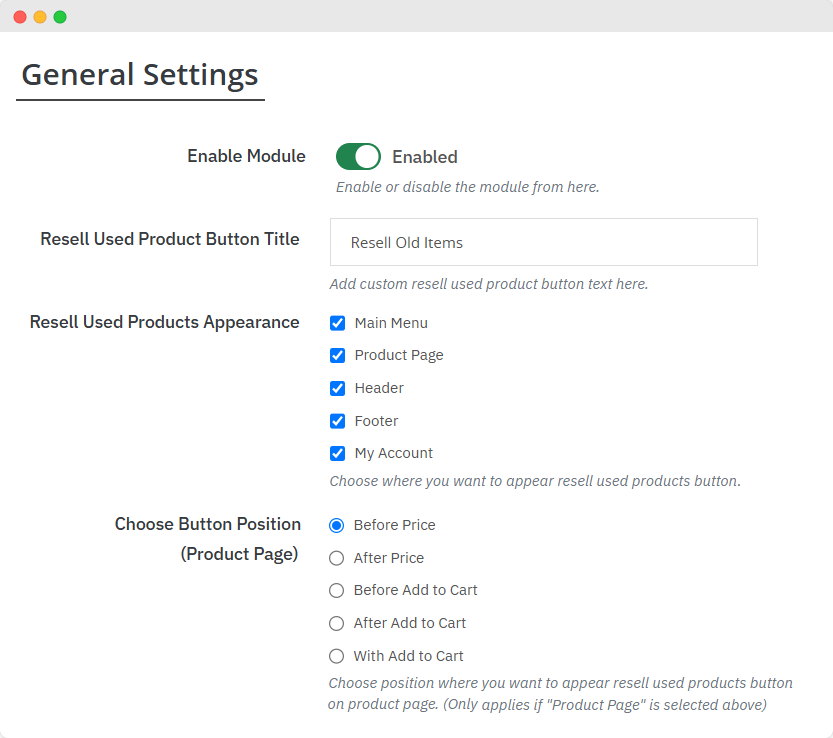
Task: Click the Main Menu label text
Action: click(x=391, y=323)
